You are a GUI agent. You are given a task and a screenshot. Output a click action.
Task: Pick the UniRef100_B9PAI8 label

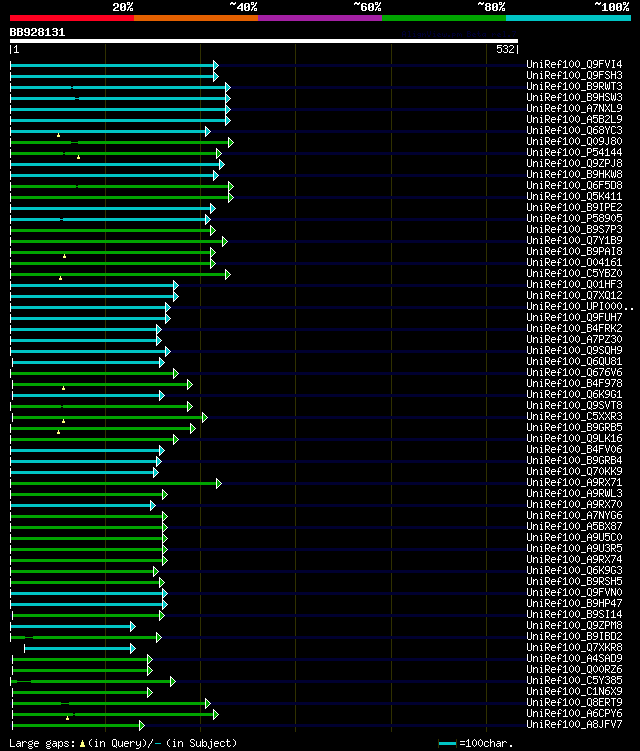(574, 251)
